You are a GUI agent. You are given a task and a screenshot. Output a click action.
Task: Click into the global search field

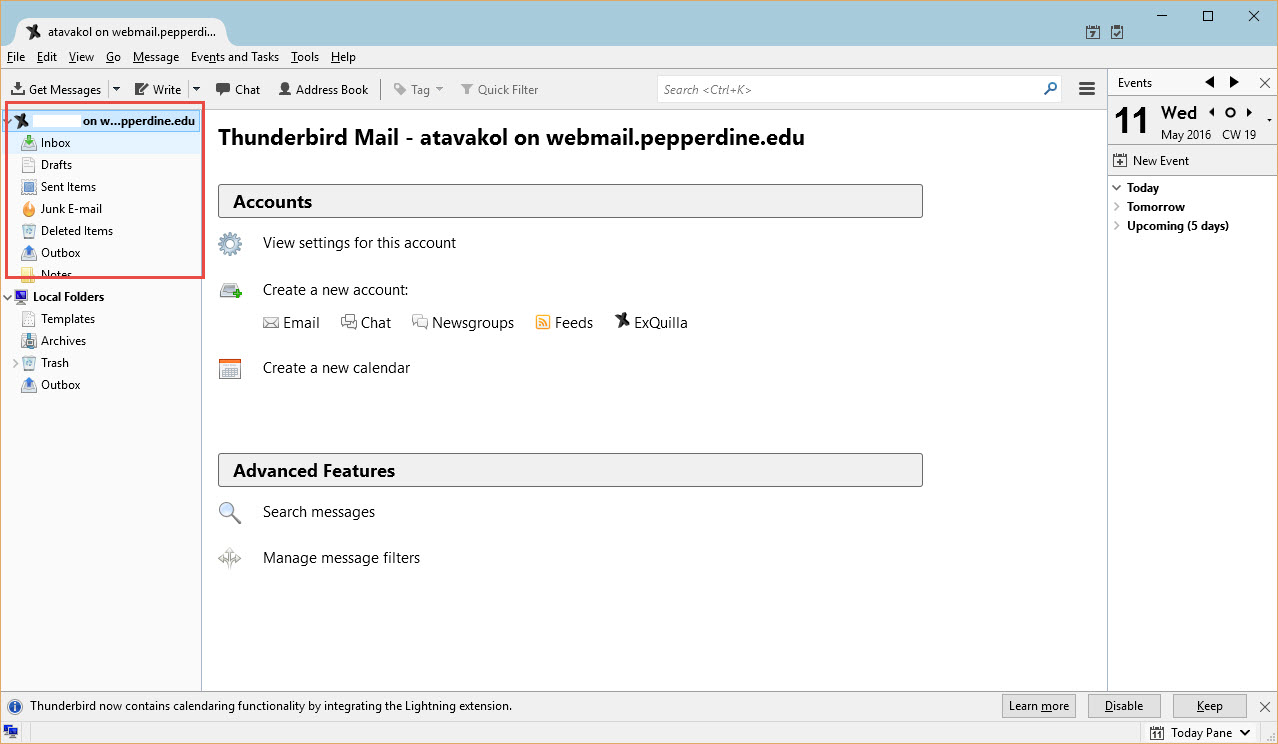(x=850, y=89)
